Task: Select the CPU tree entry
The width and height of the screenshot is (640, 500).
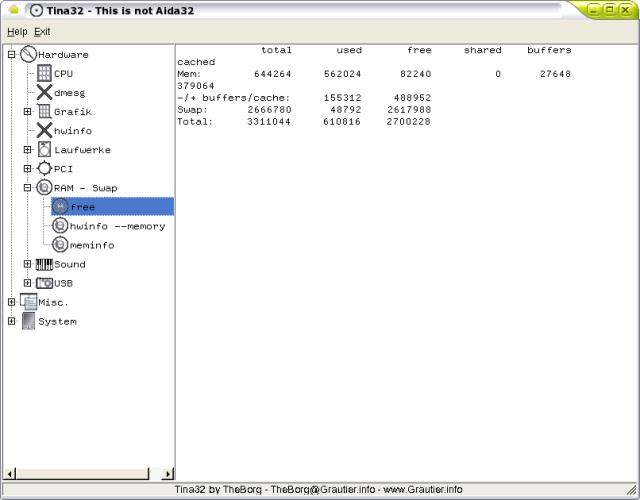Action: click(63, 74)
